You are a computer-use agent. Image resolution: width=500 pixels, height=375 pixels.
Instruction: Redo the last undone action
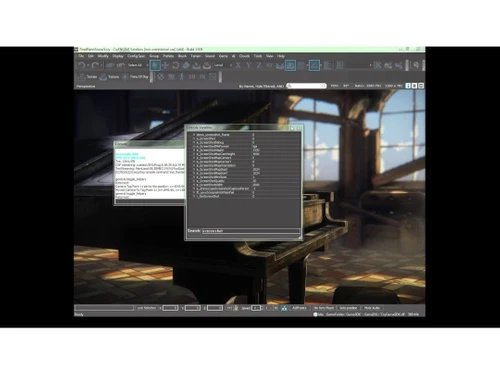95,65
